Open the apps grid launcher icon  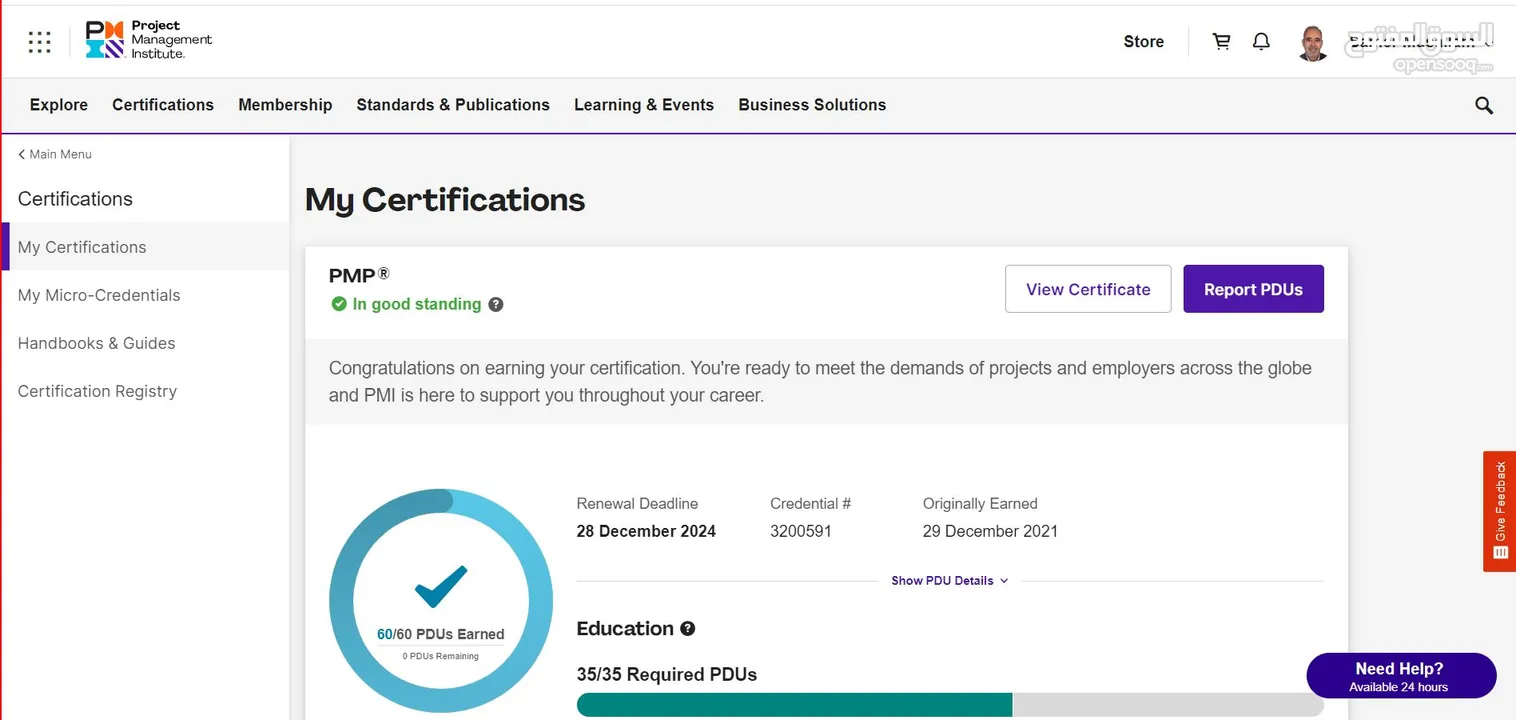(40, 42)
